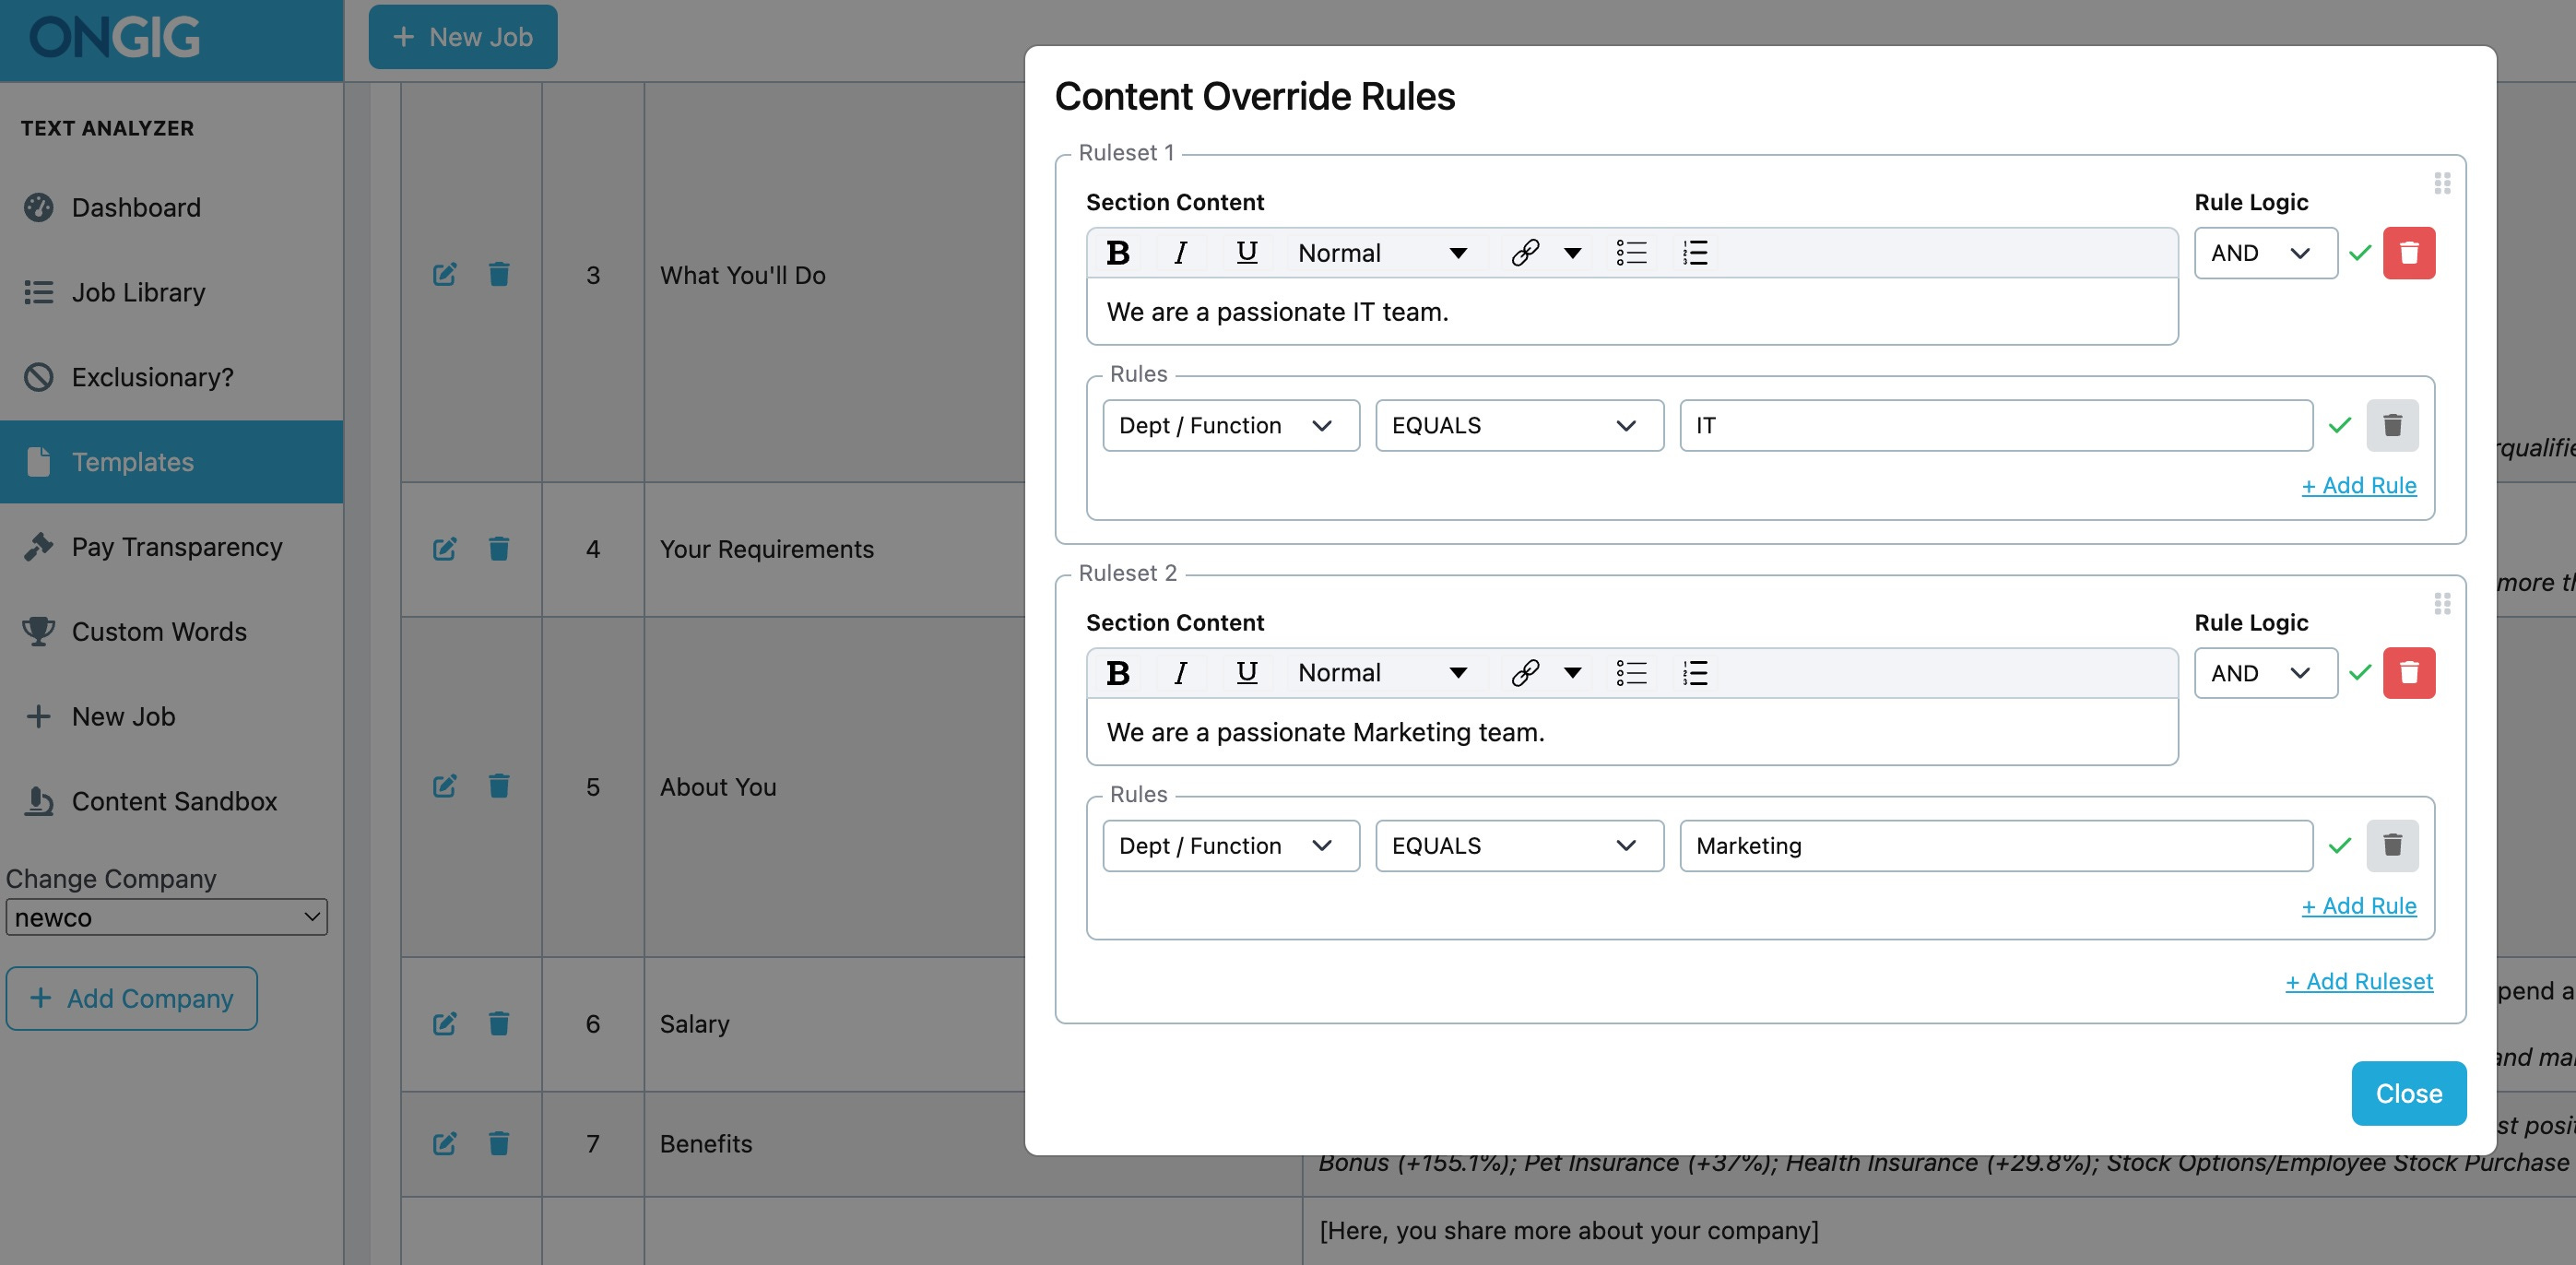This screenshot has width=2576, height=1265.
Task: Toggle bold in Ruleset 1 editor
Action: (x=1118, y=253)
